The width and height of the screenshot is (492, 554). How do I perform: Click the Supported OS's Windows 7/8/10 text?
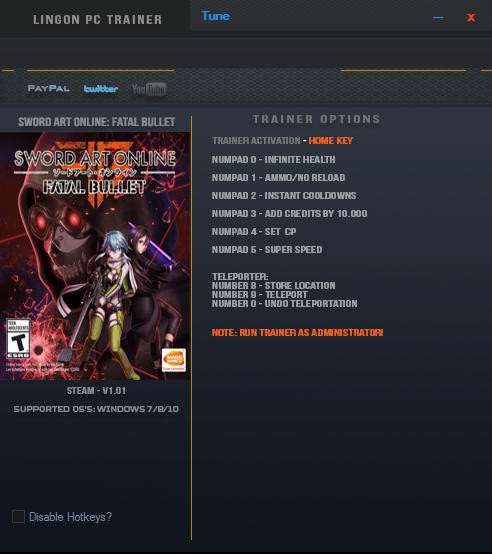[96, 409]
